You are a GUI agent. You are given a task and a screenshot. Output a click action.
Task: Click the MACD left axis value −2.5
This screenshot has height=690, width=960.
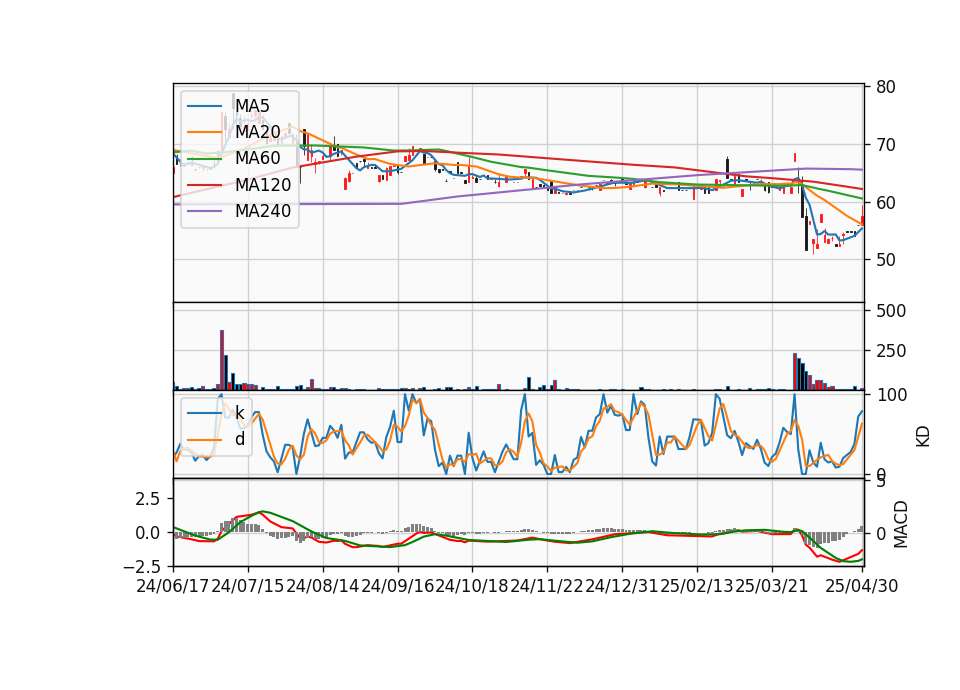tap(141, 566)
